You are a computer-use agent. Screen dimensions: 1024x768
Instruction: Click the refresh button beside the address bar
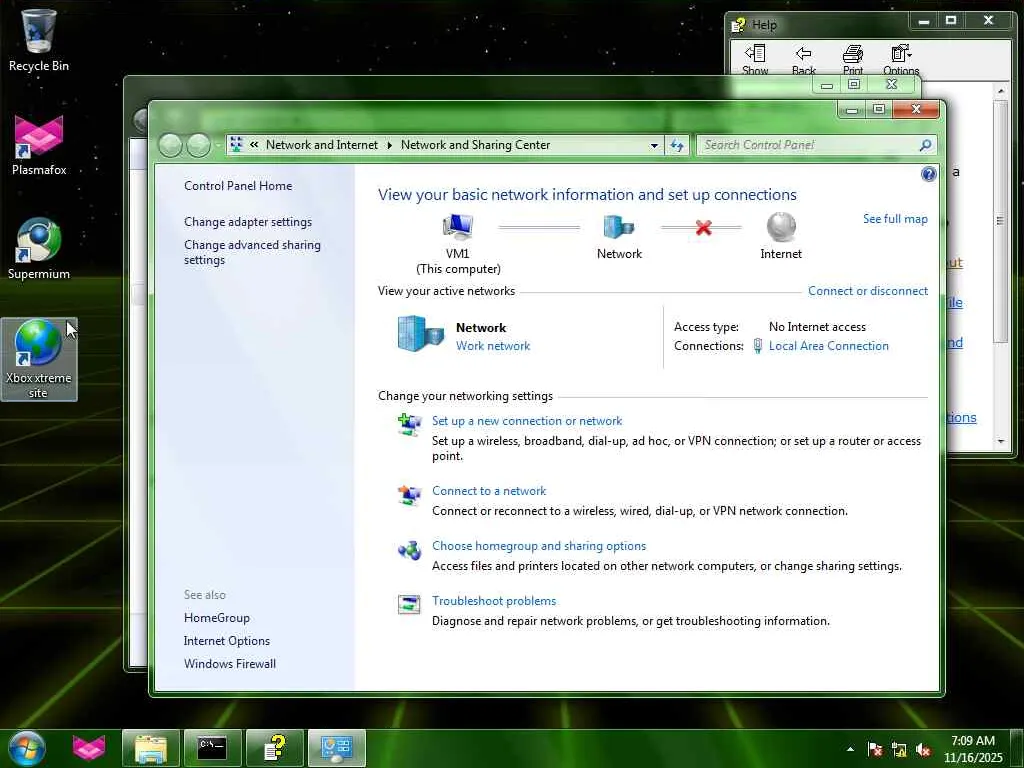[677, 145]
